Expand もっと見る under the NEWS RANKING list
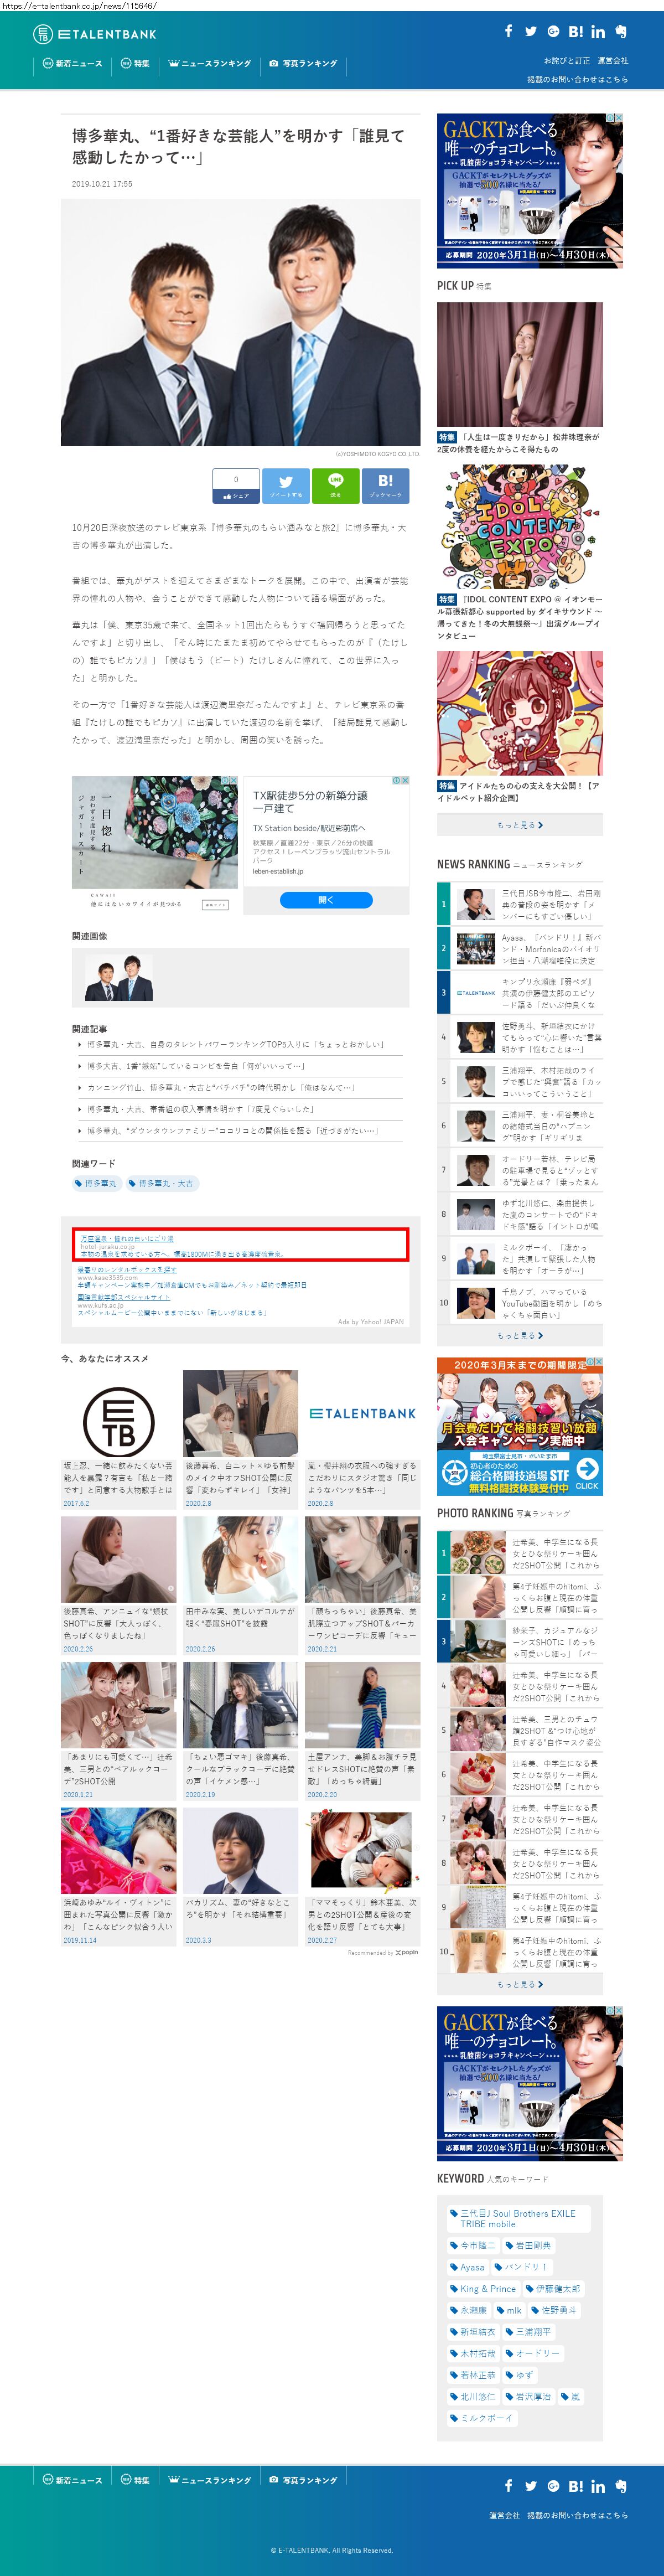This screenshot has width=664, height=2576. (519, 1335)
